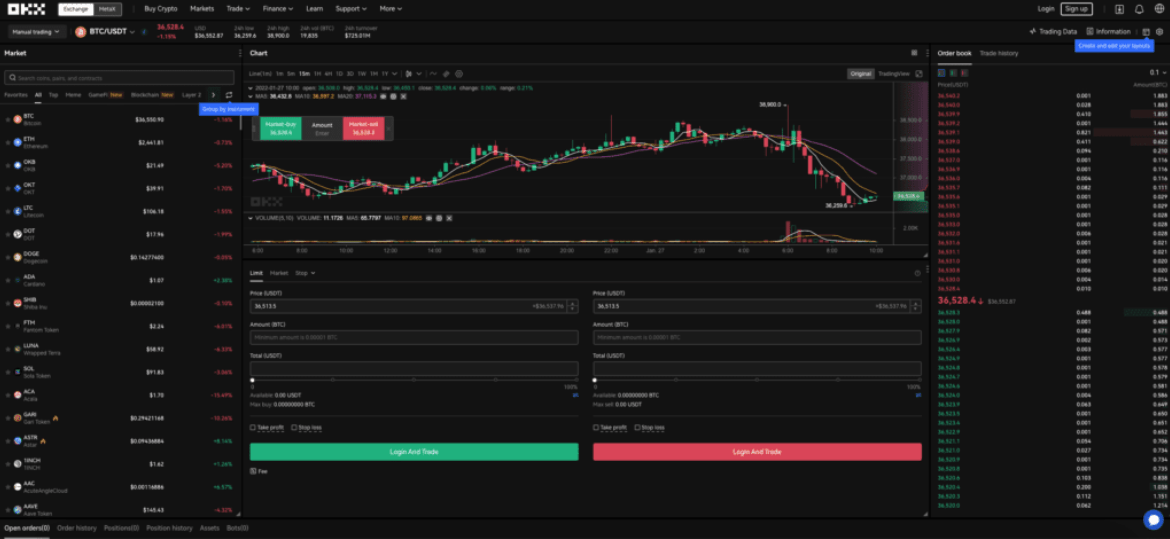Image resolution: width=1170 pixels, height=539 pixels.
Task: Open the Manual trading dropdown
Action: pos(37,32)
